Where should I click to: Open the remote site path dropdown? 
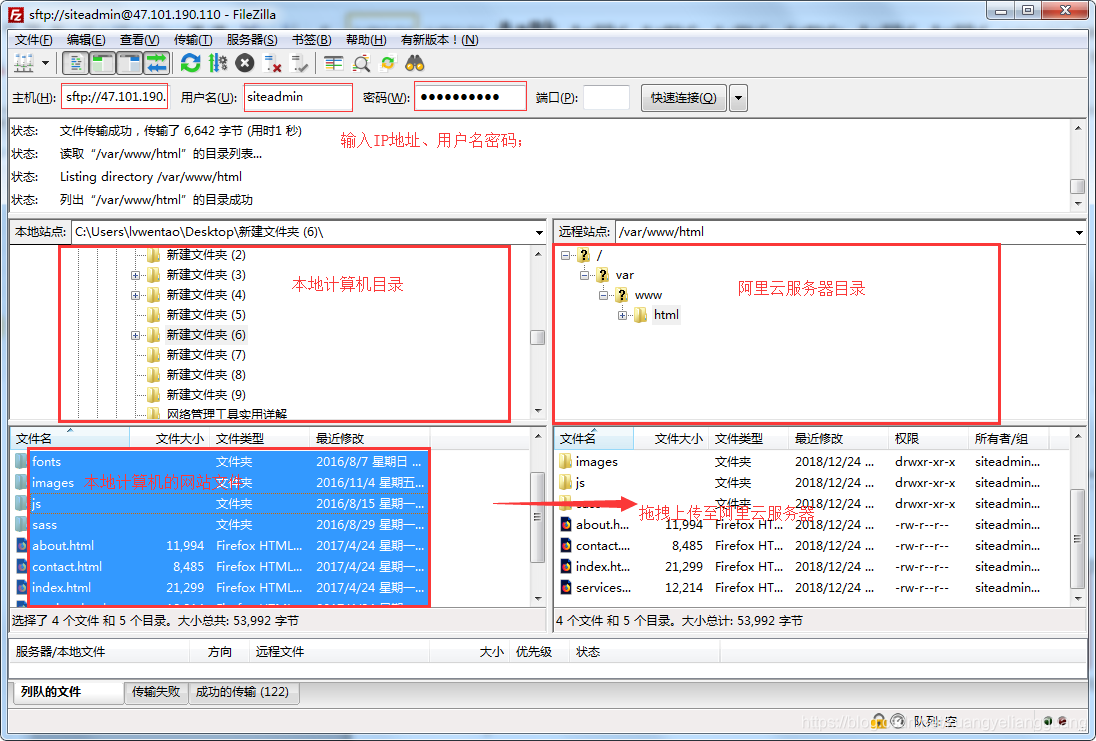pos(1079,232)
